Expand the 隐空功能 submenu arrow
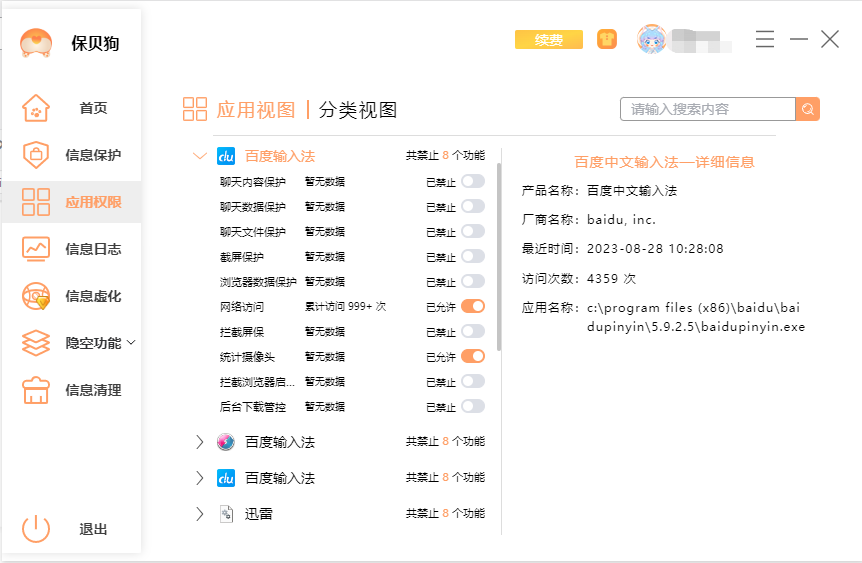The image size is (862, 563). click(x=131, y=343)
